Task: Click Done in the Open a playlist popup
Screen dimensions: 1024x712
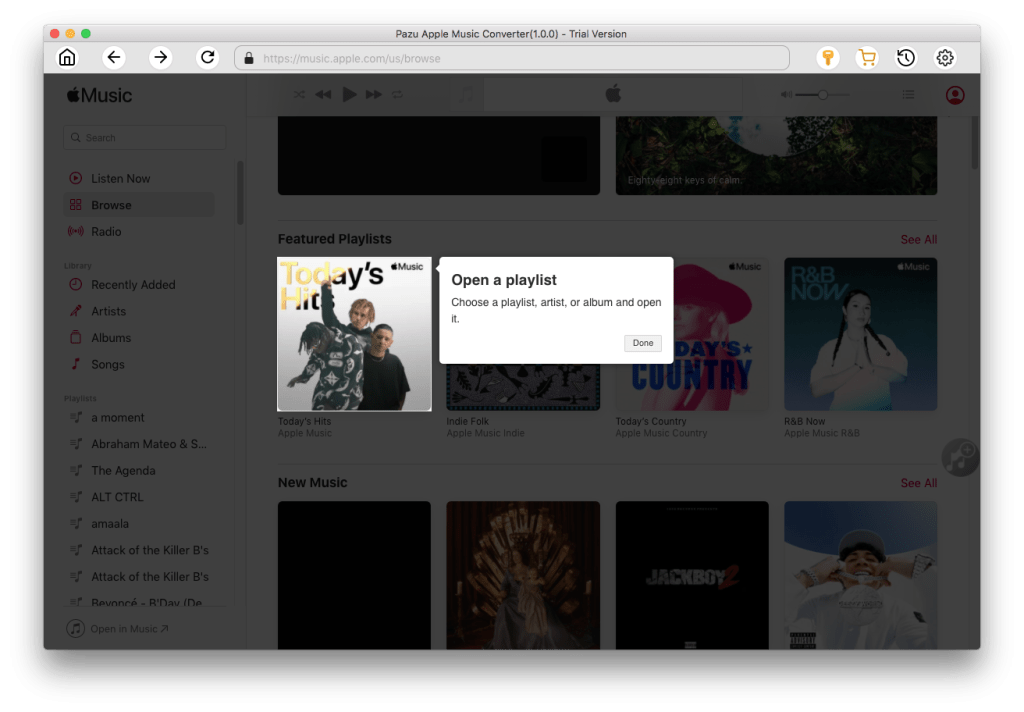Action: 643,343
